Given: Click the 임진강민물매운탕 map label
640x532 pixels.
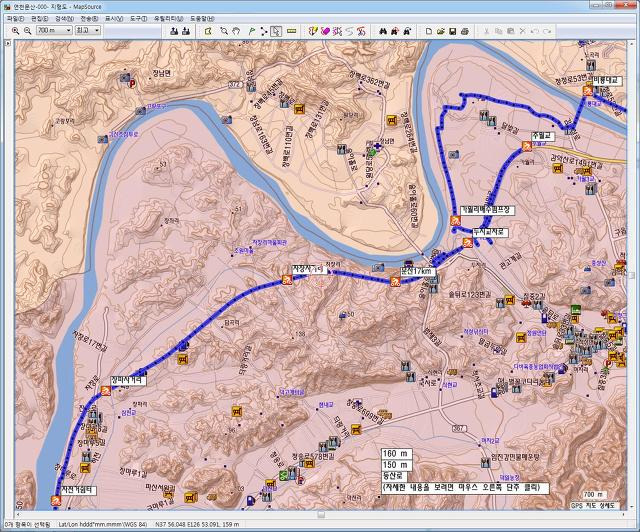Looking at the screenshot, I should (x=515, y=457).
